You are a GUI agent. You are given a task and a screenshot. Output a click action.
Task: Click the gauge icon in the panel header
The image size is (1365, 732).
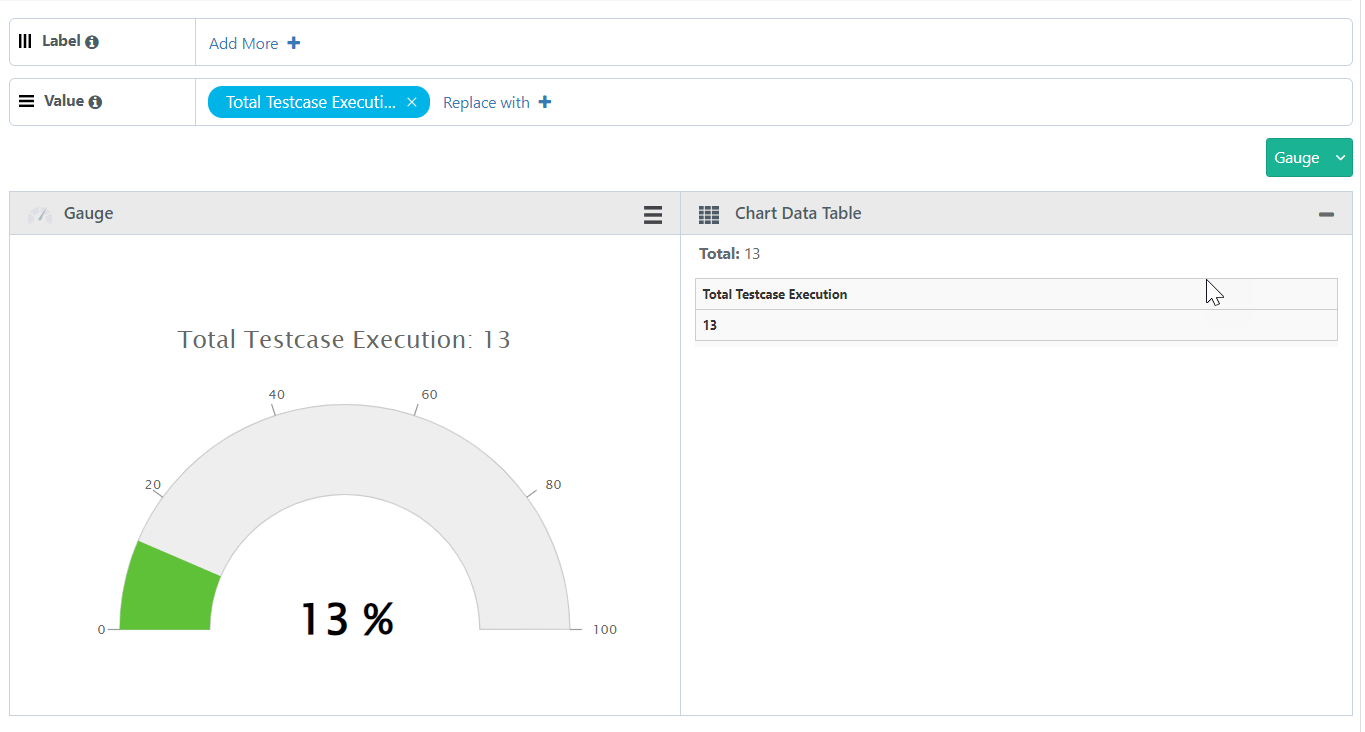tap(40, 214)
